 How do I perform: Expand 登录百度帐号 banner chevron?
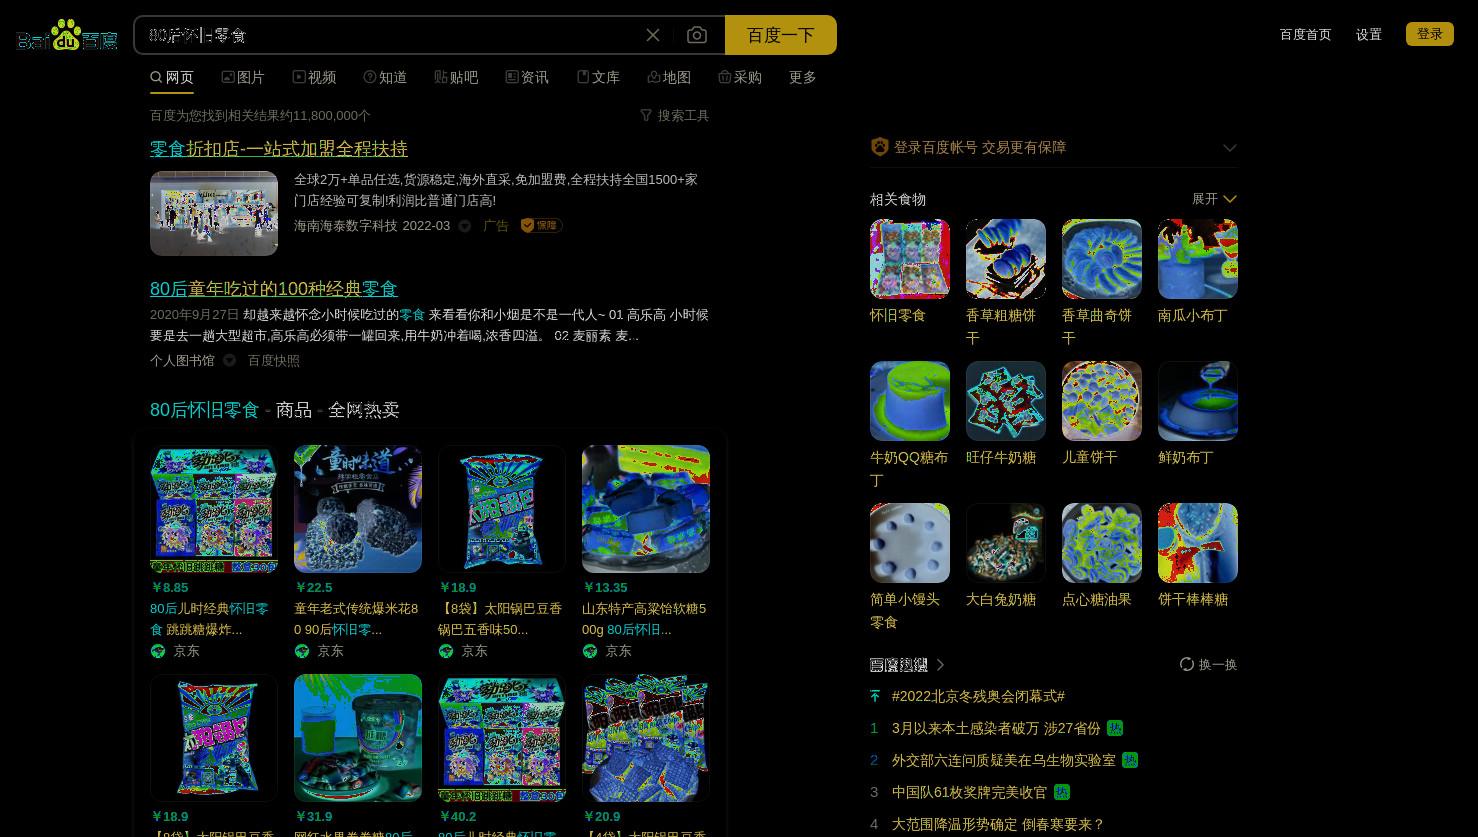tap(1230, 148)
